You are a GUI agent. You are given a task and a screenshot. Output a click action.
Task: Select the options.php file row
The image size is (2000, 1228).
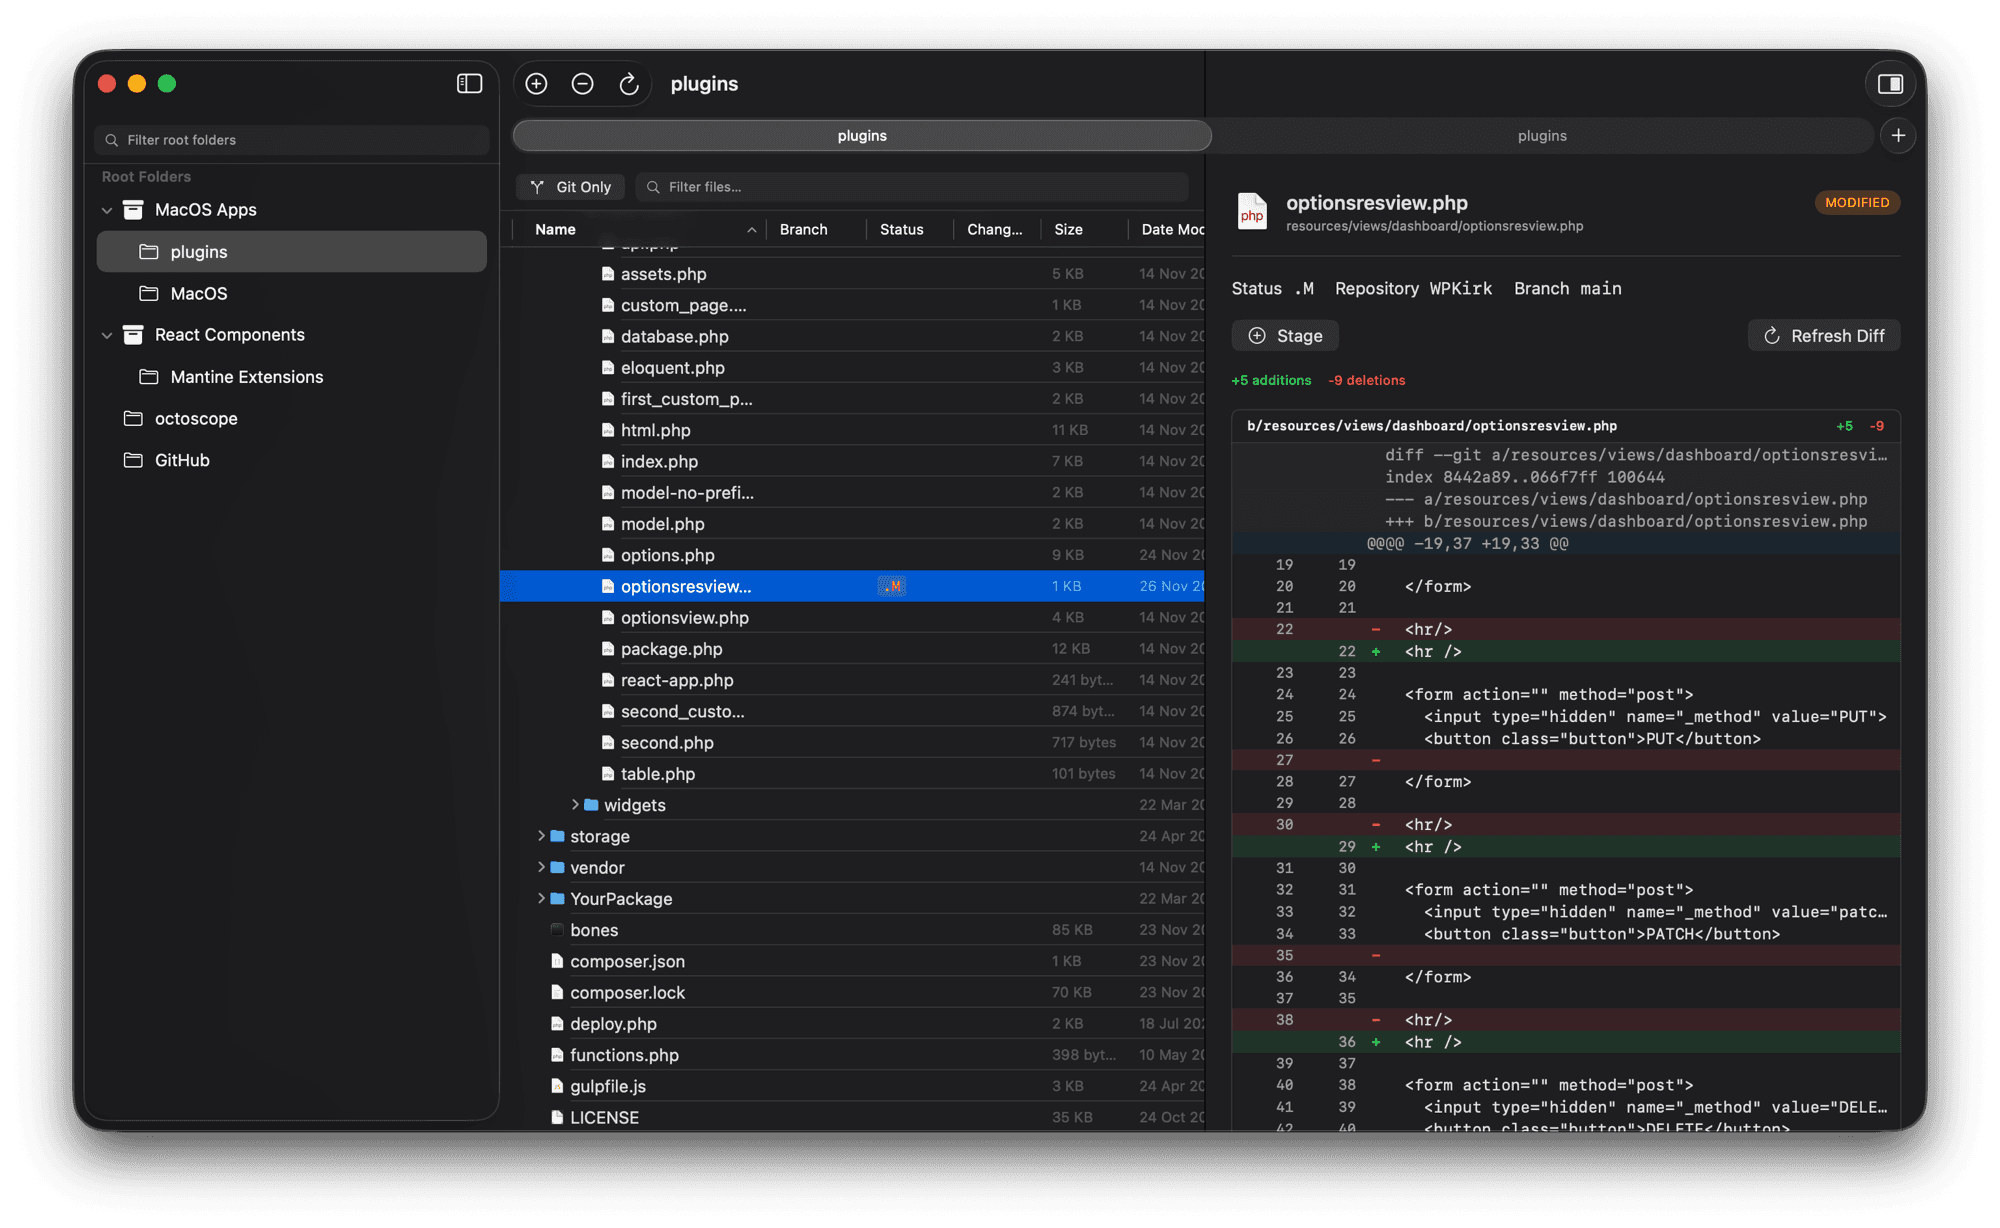[x=852, y=555]
